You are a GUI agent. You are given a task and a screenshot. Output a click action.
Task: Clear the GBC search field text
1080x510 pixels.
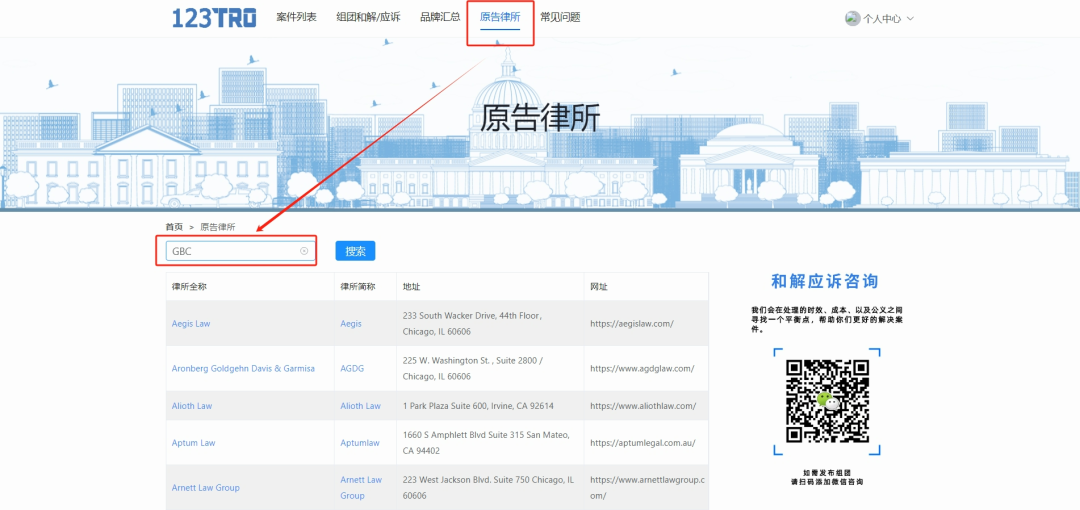point(304,251)
